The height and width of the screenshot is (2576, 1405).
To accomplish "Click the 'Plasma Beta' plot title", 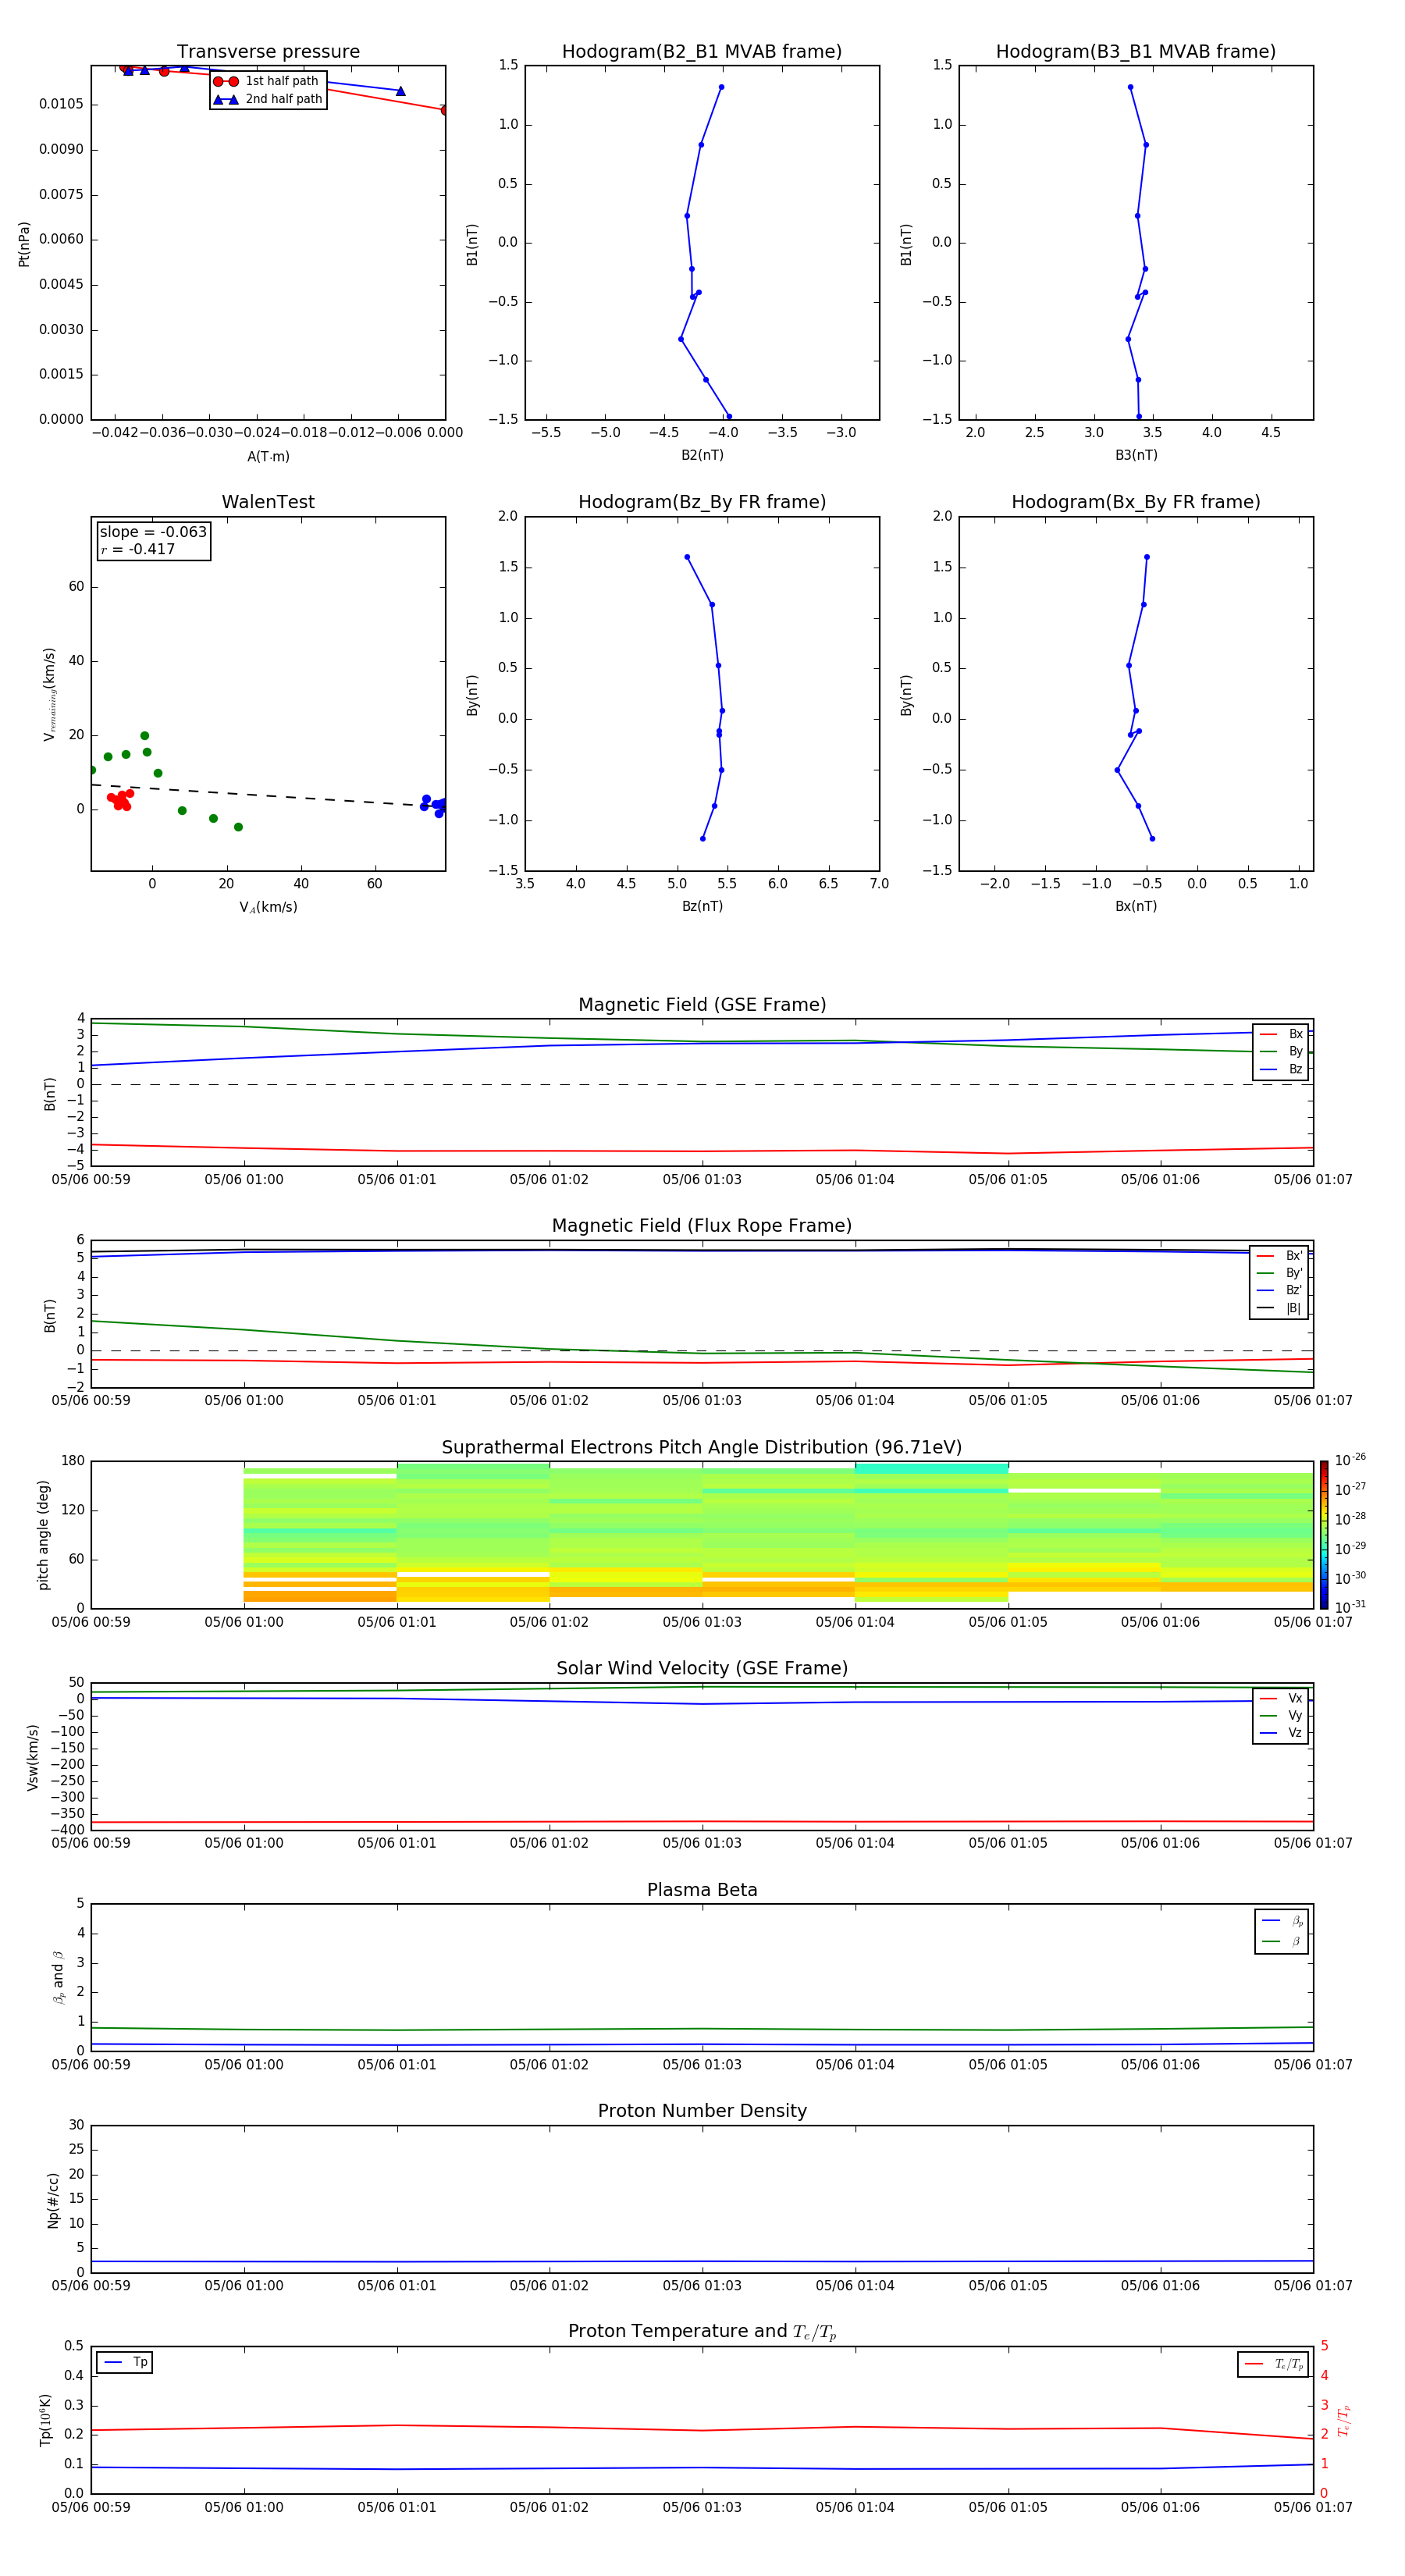I will [x=702, y=1890].
